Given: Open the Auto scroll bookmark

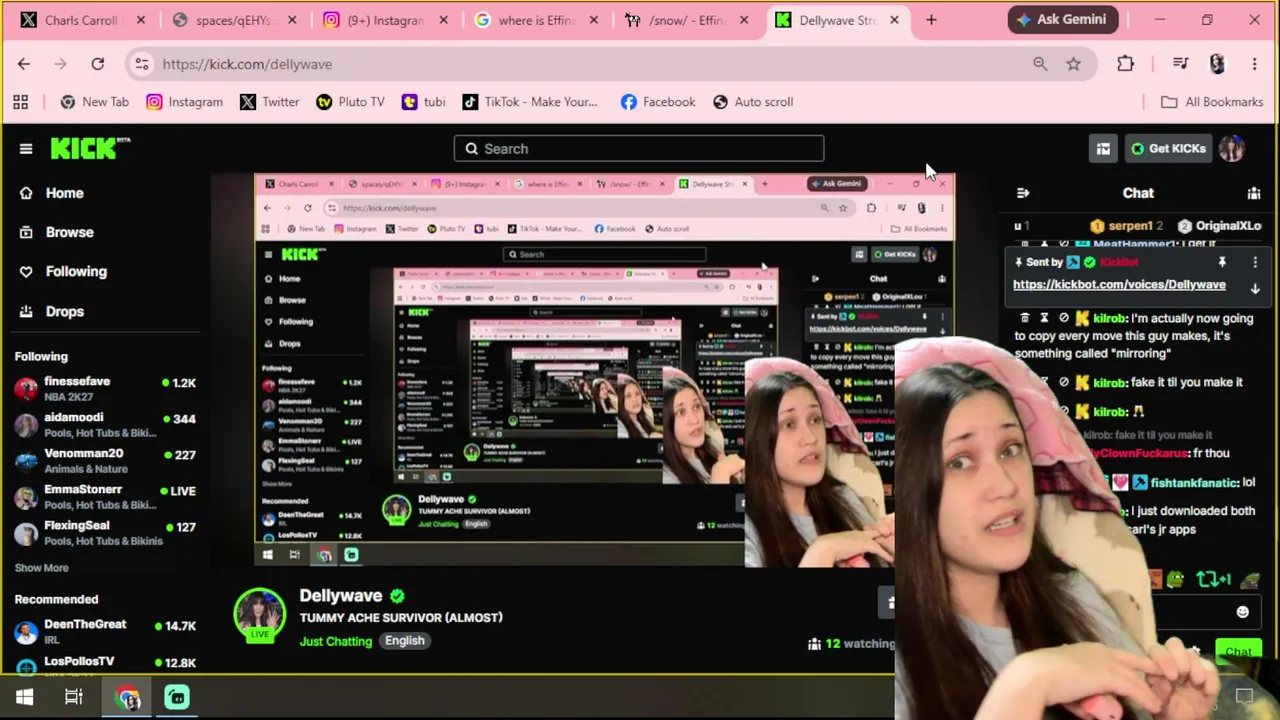Looking at the screenshot, I should (753, 102).
